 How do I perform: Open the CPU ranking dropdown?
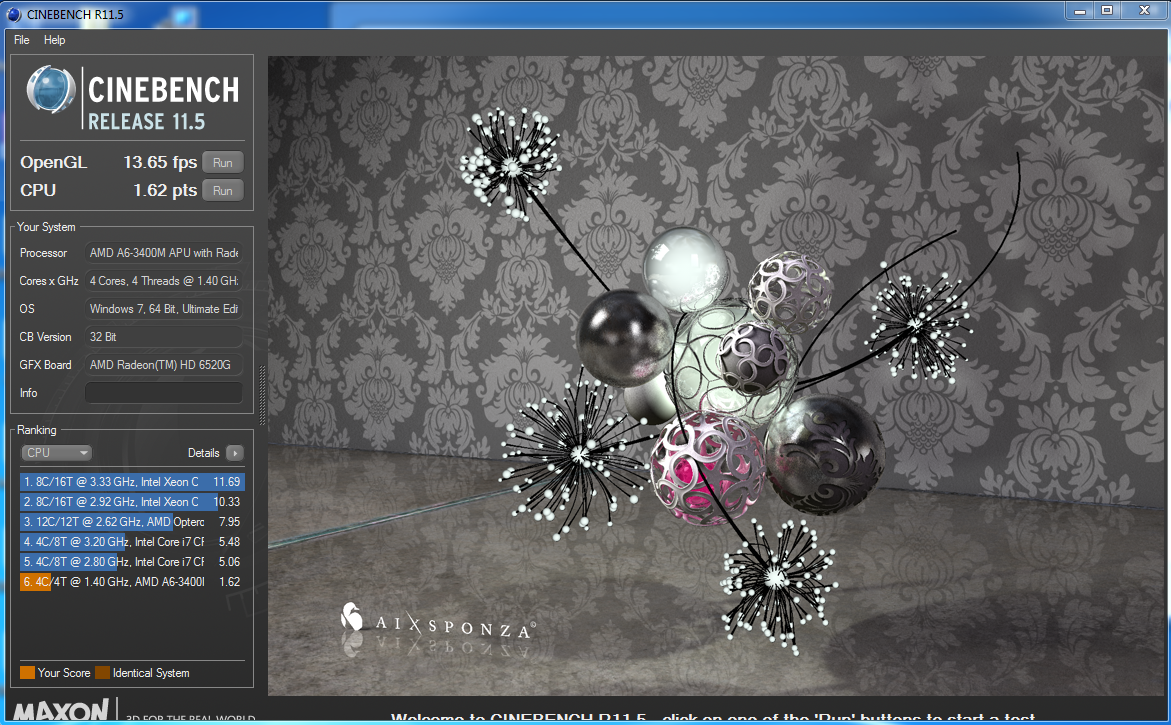56,453
